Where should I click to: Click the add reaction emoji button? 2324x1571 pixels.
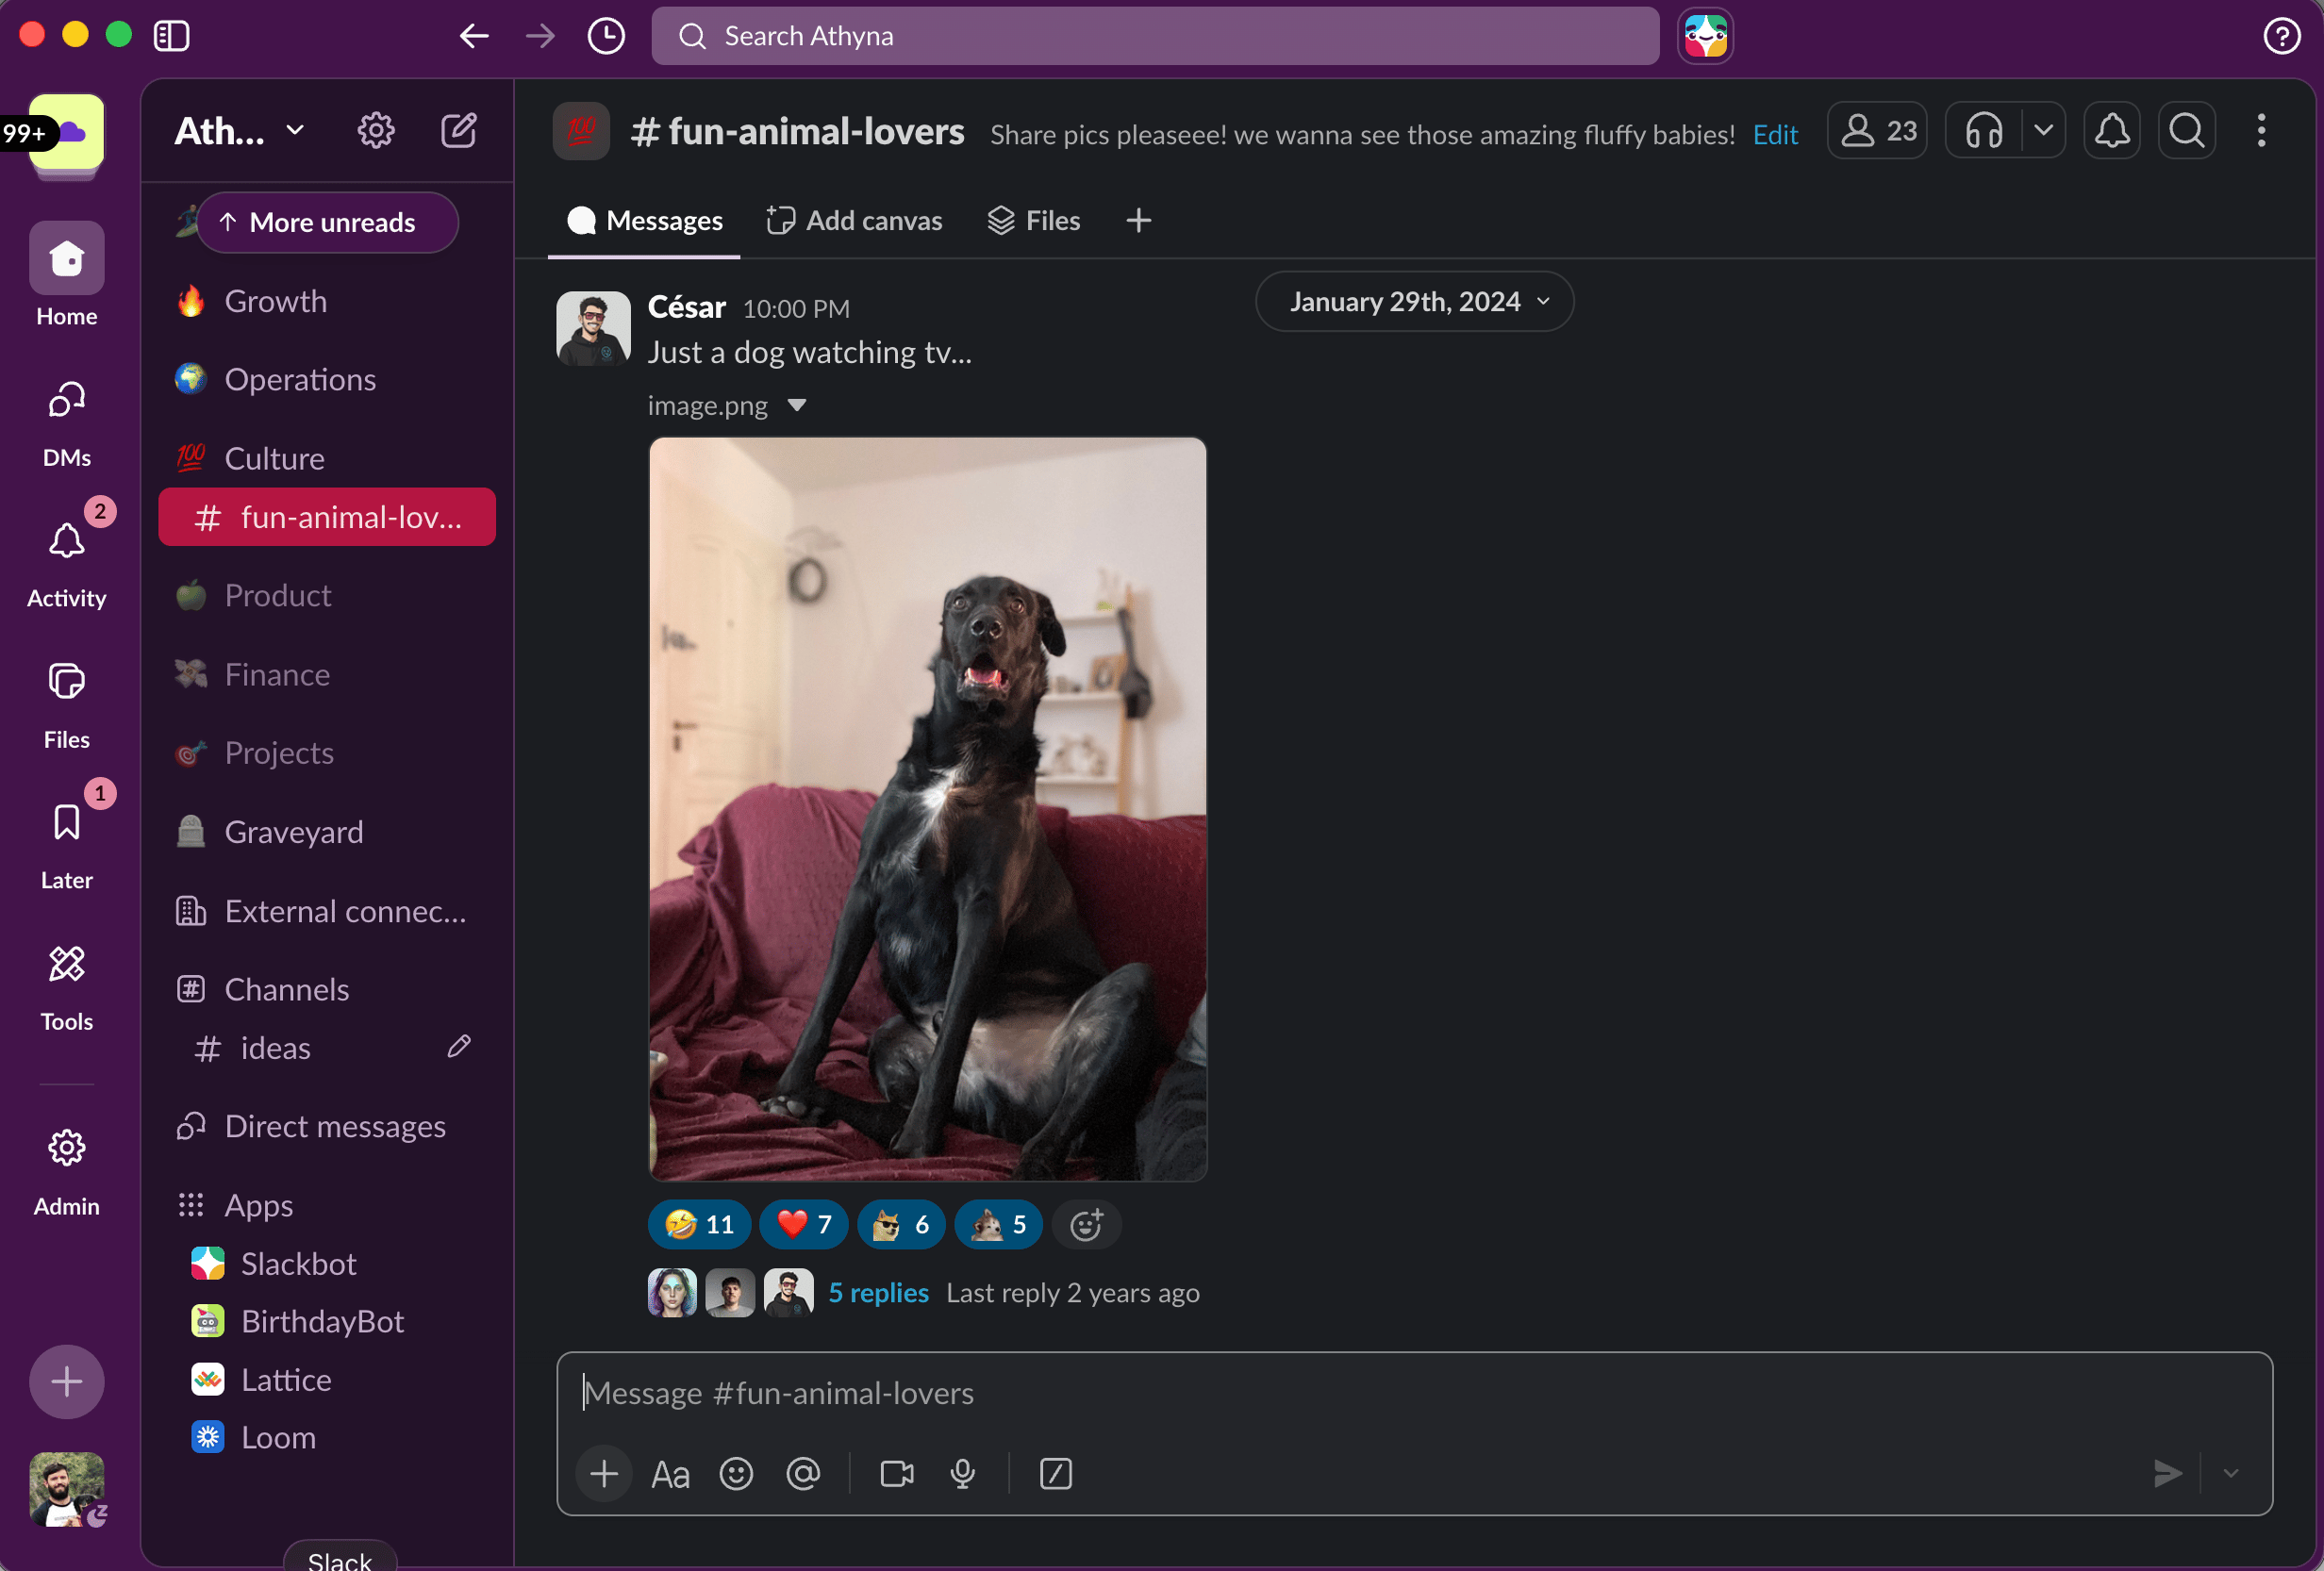(x=1086, y=1224)
